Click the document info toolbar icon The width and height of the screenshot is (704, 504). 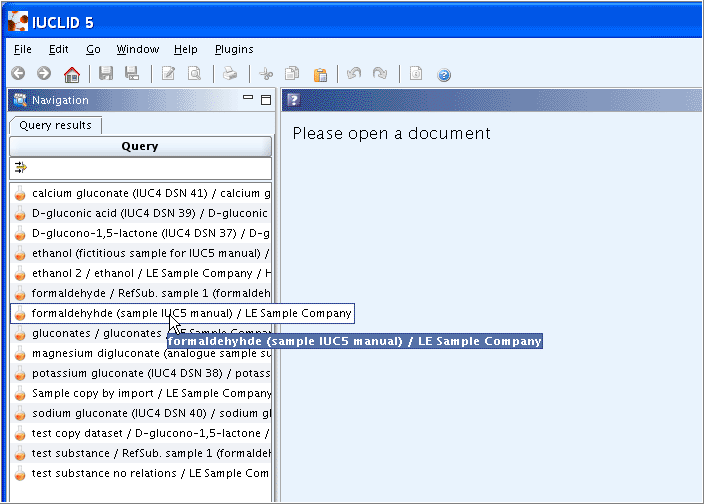(x=416, y=73)
